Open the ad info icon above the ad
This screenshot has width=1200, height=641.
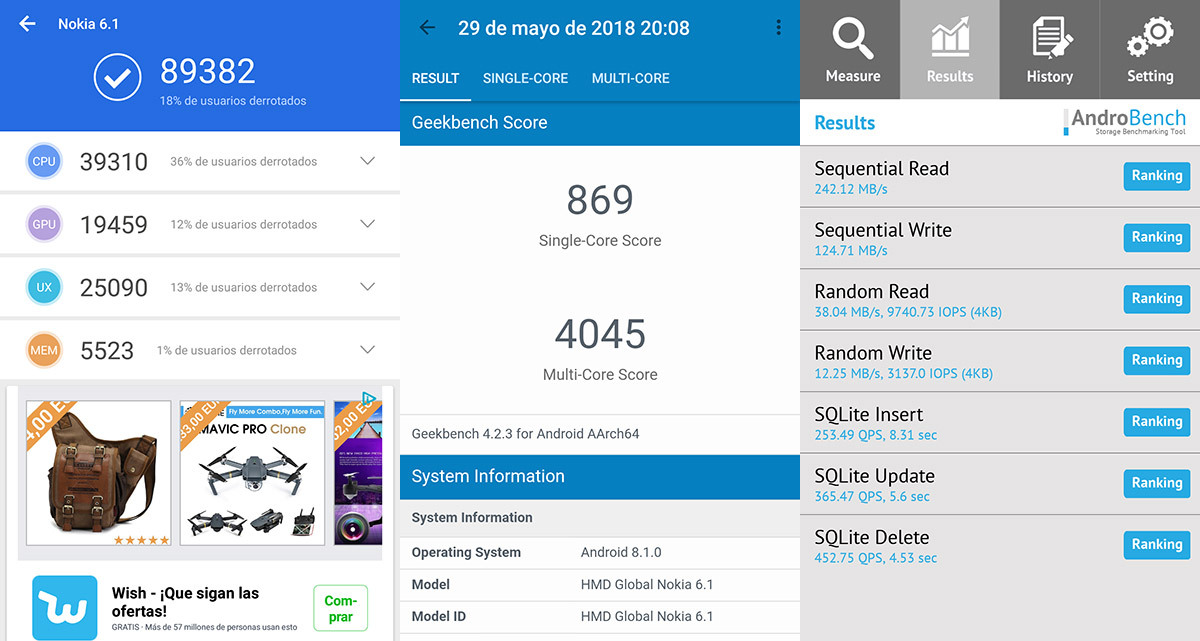[368, 399]
